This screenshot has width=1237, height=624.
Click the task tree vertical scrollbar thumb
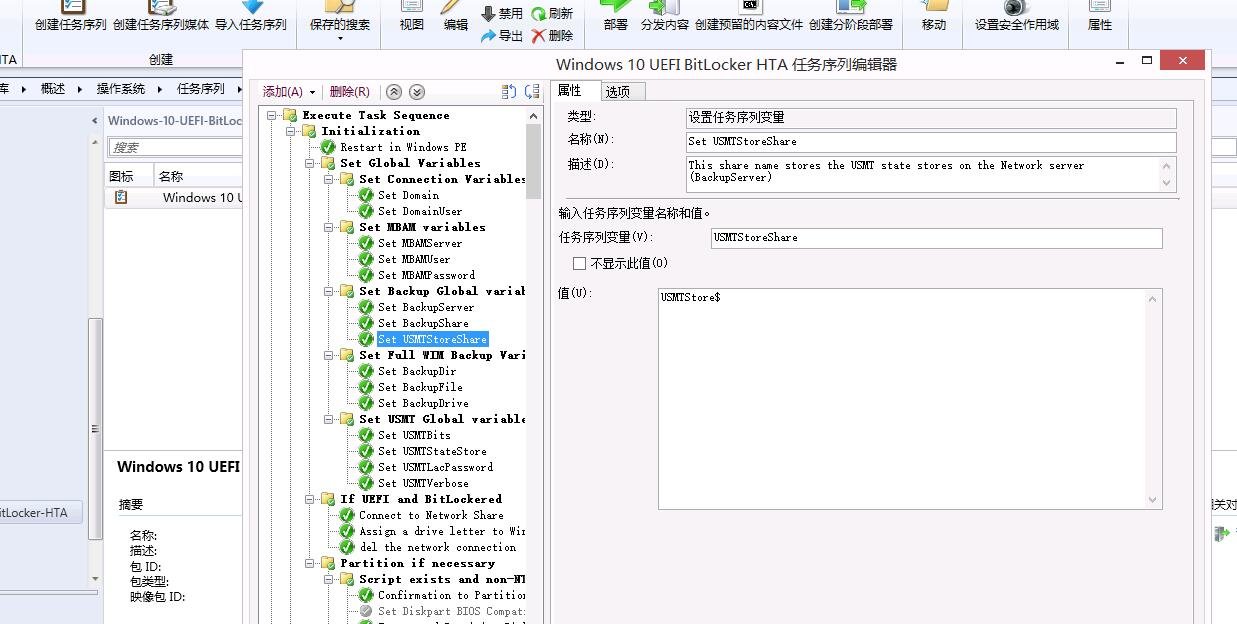click(534, 160)
